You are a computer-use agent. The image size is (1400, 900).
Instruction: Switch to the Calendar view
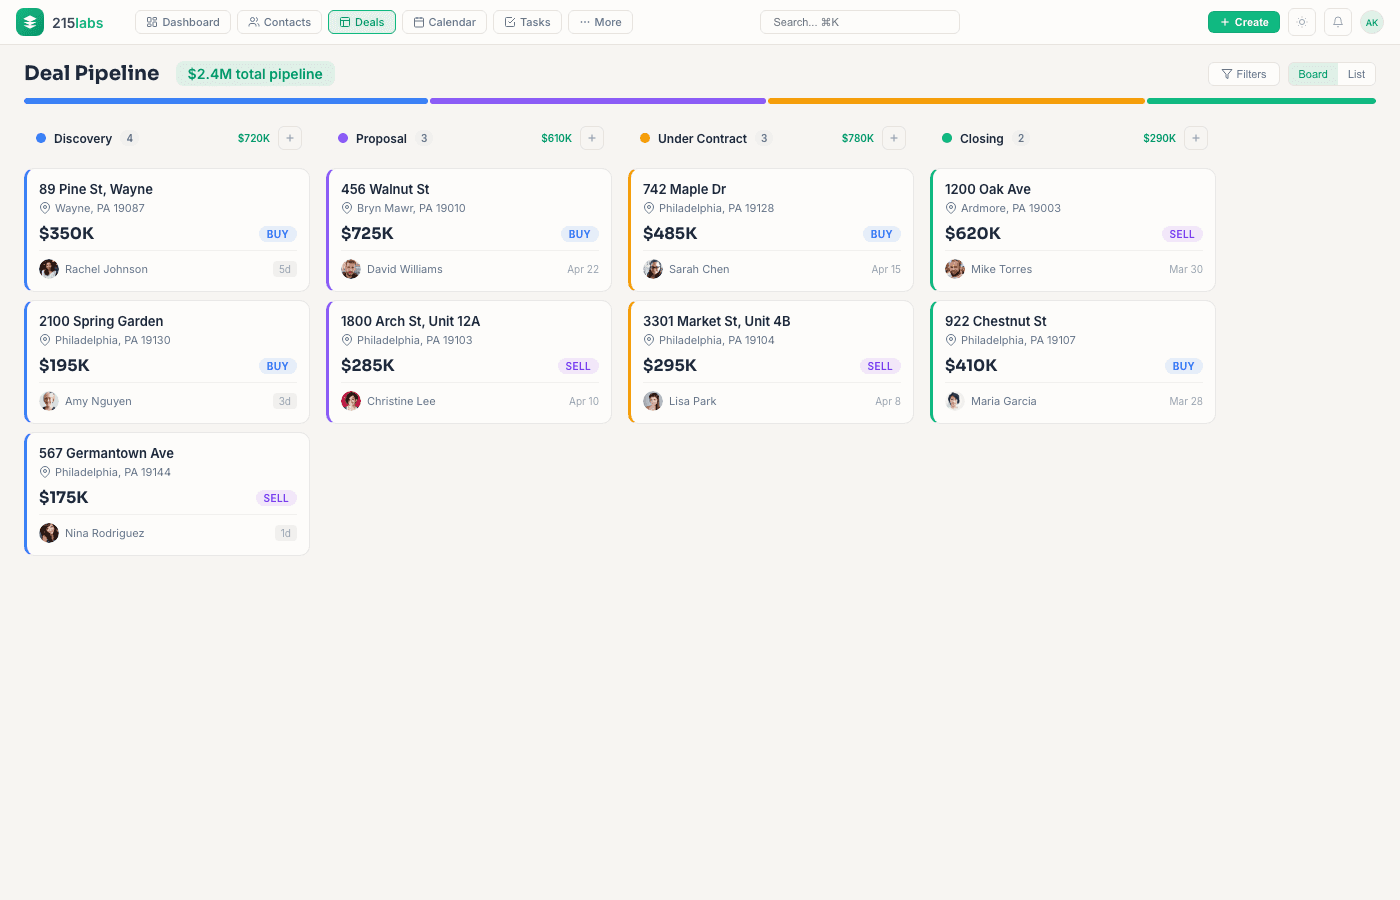coord(444,21)
